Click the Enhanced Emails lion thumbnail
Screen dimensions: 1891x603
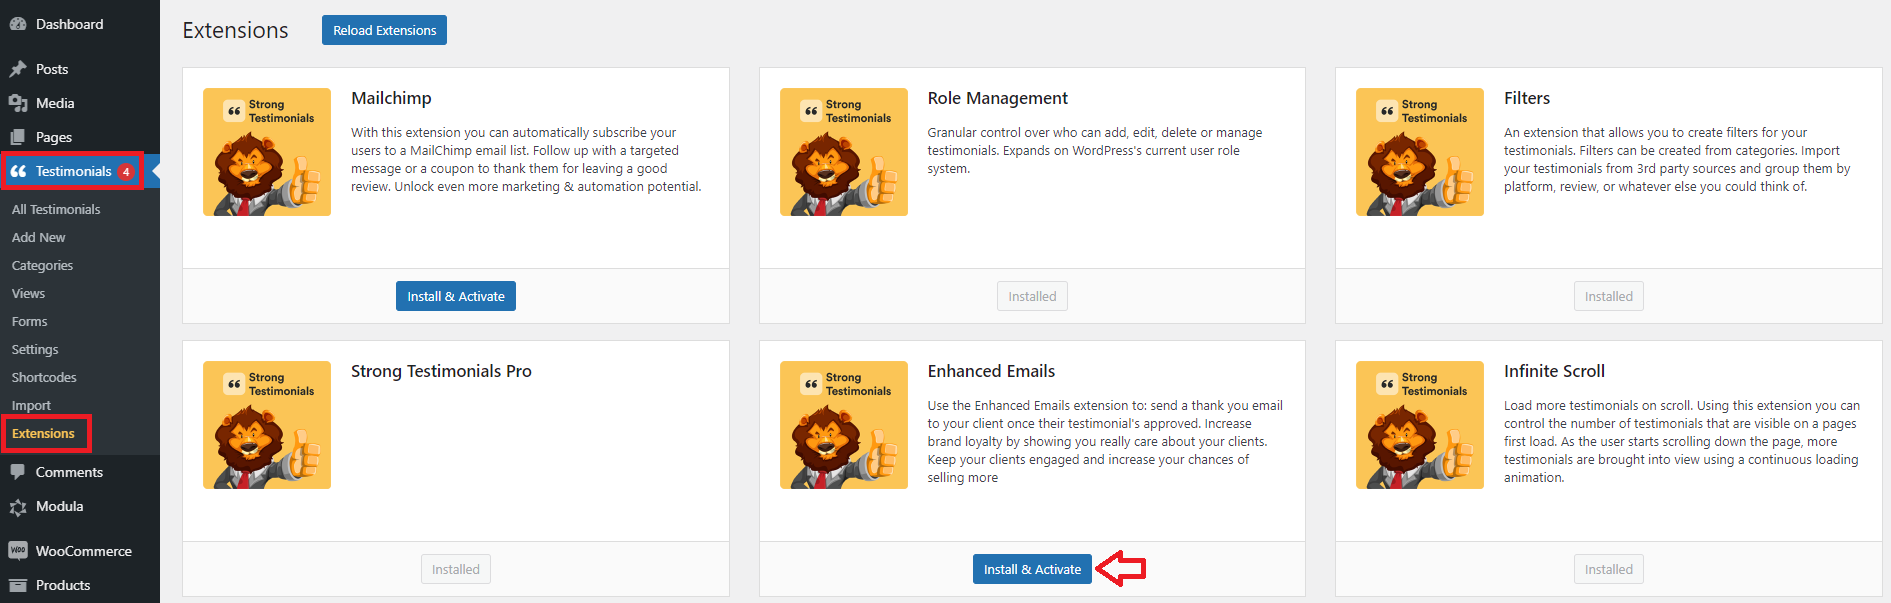[x=844, y=425]
